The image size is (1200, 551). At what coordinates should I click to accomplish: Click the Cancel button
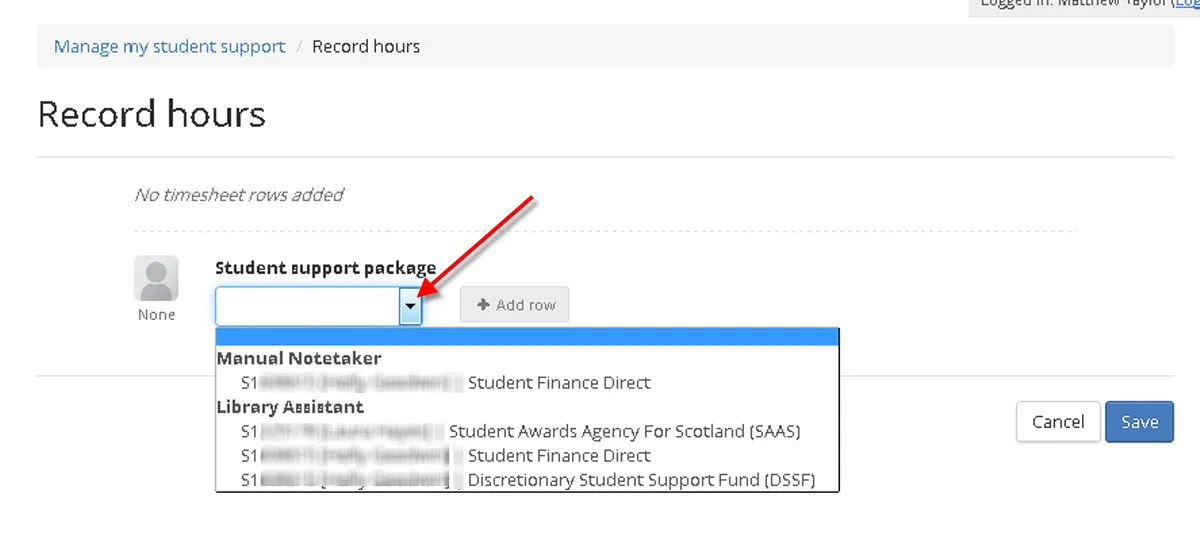[1058, 422]
